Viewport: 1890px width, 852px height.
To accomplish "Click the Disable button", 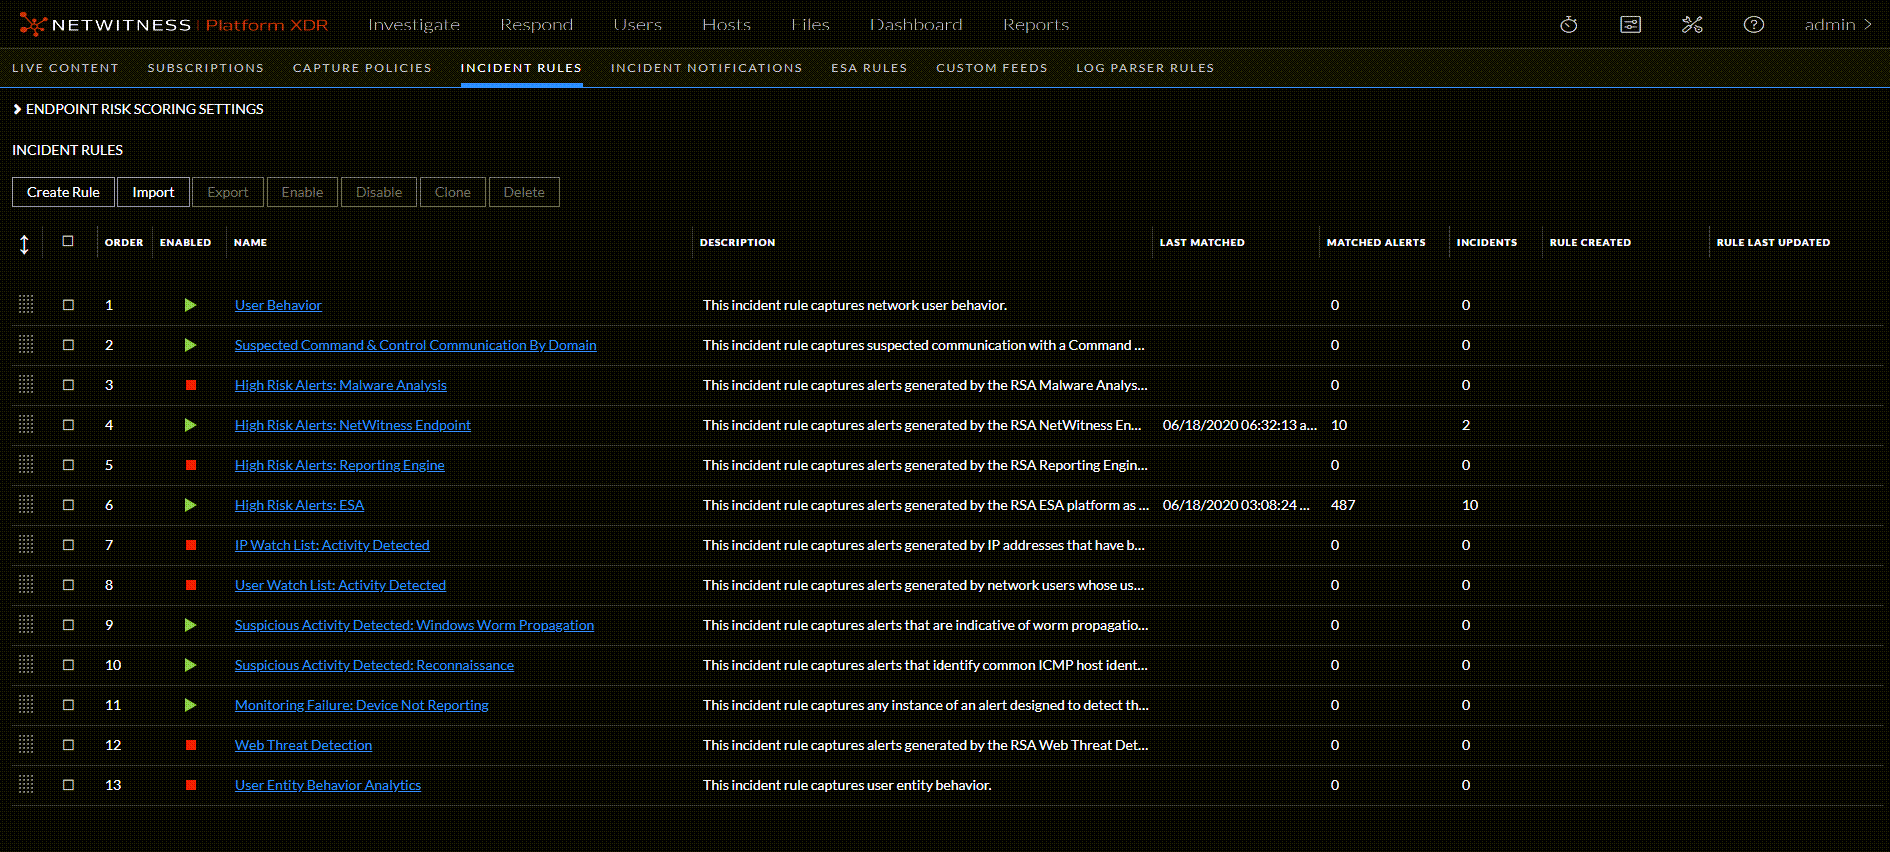I will 379,192.
